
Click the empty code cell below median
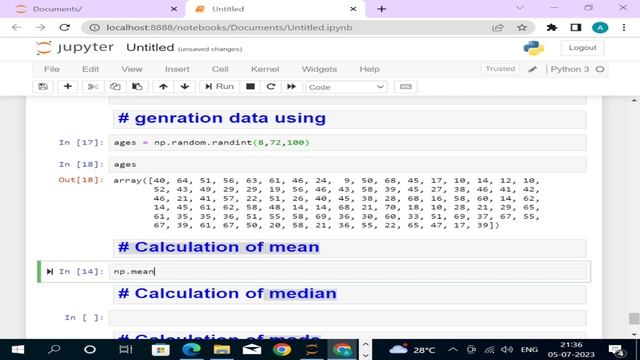coord(348,318)
